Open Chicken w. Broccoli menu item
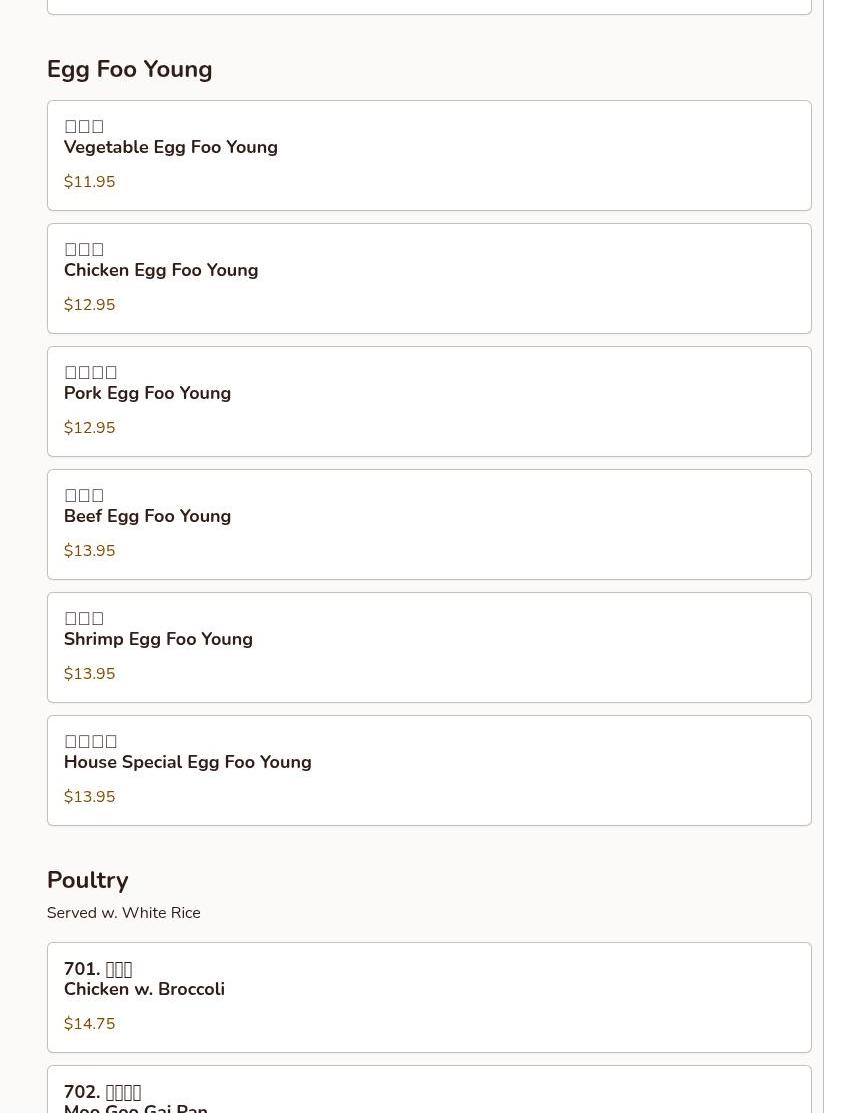 144,990
